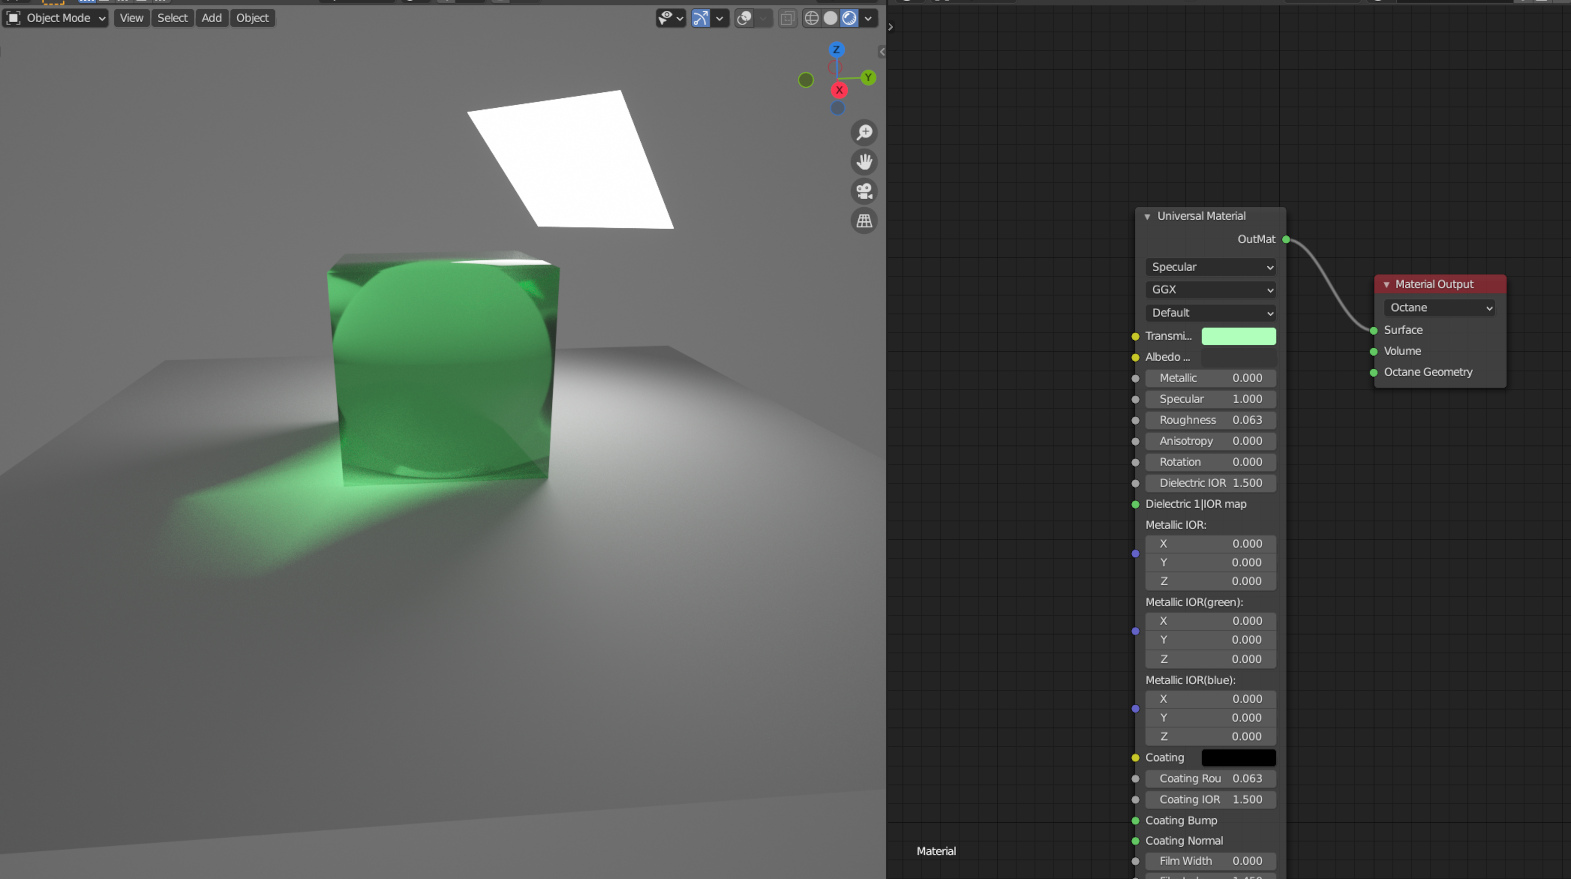Open the Specular material type dropdown
Image resolution: width=1571 pixels, height=879 pixels.
point(1211,267)
